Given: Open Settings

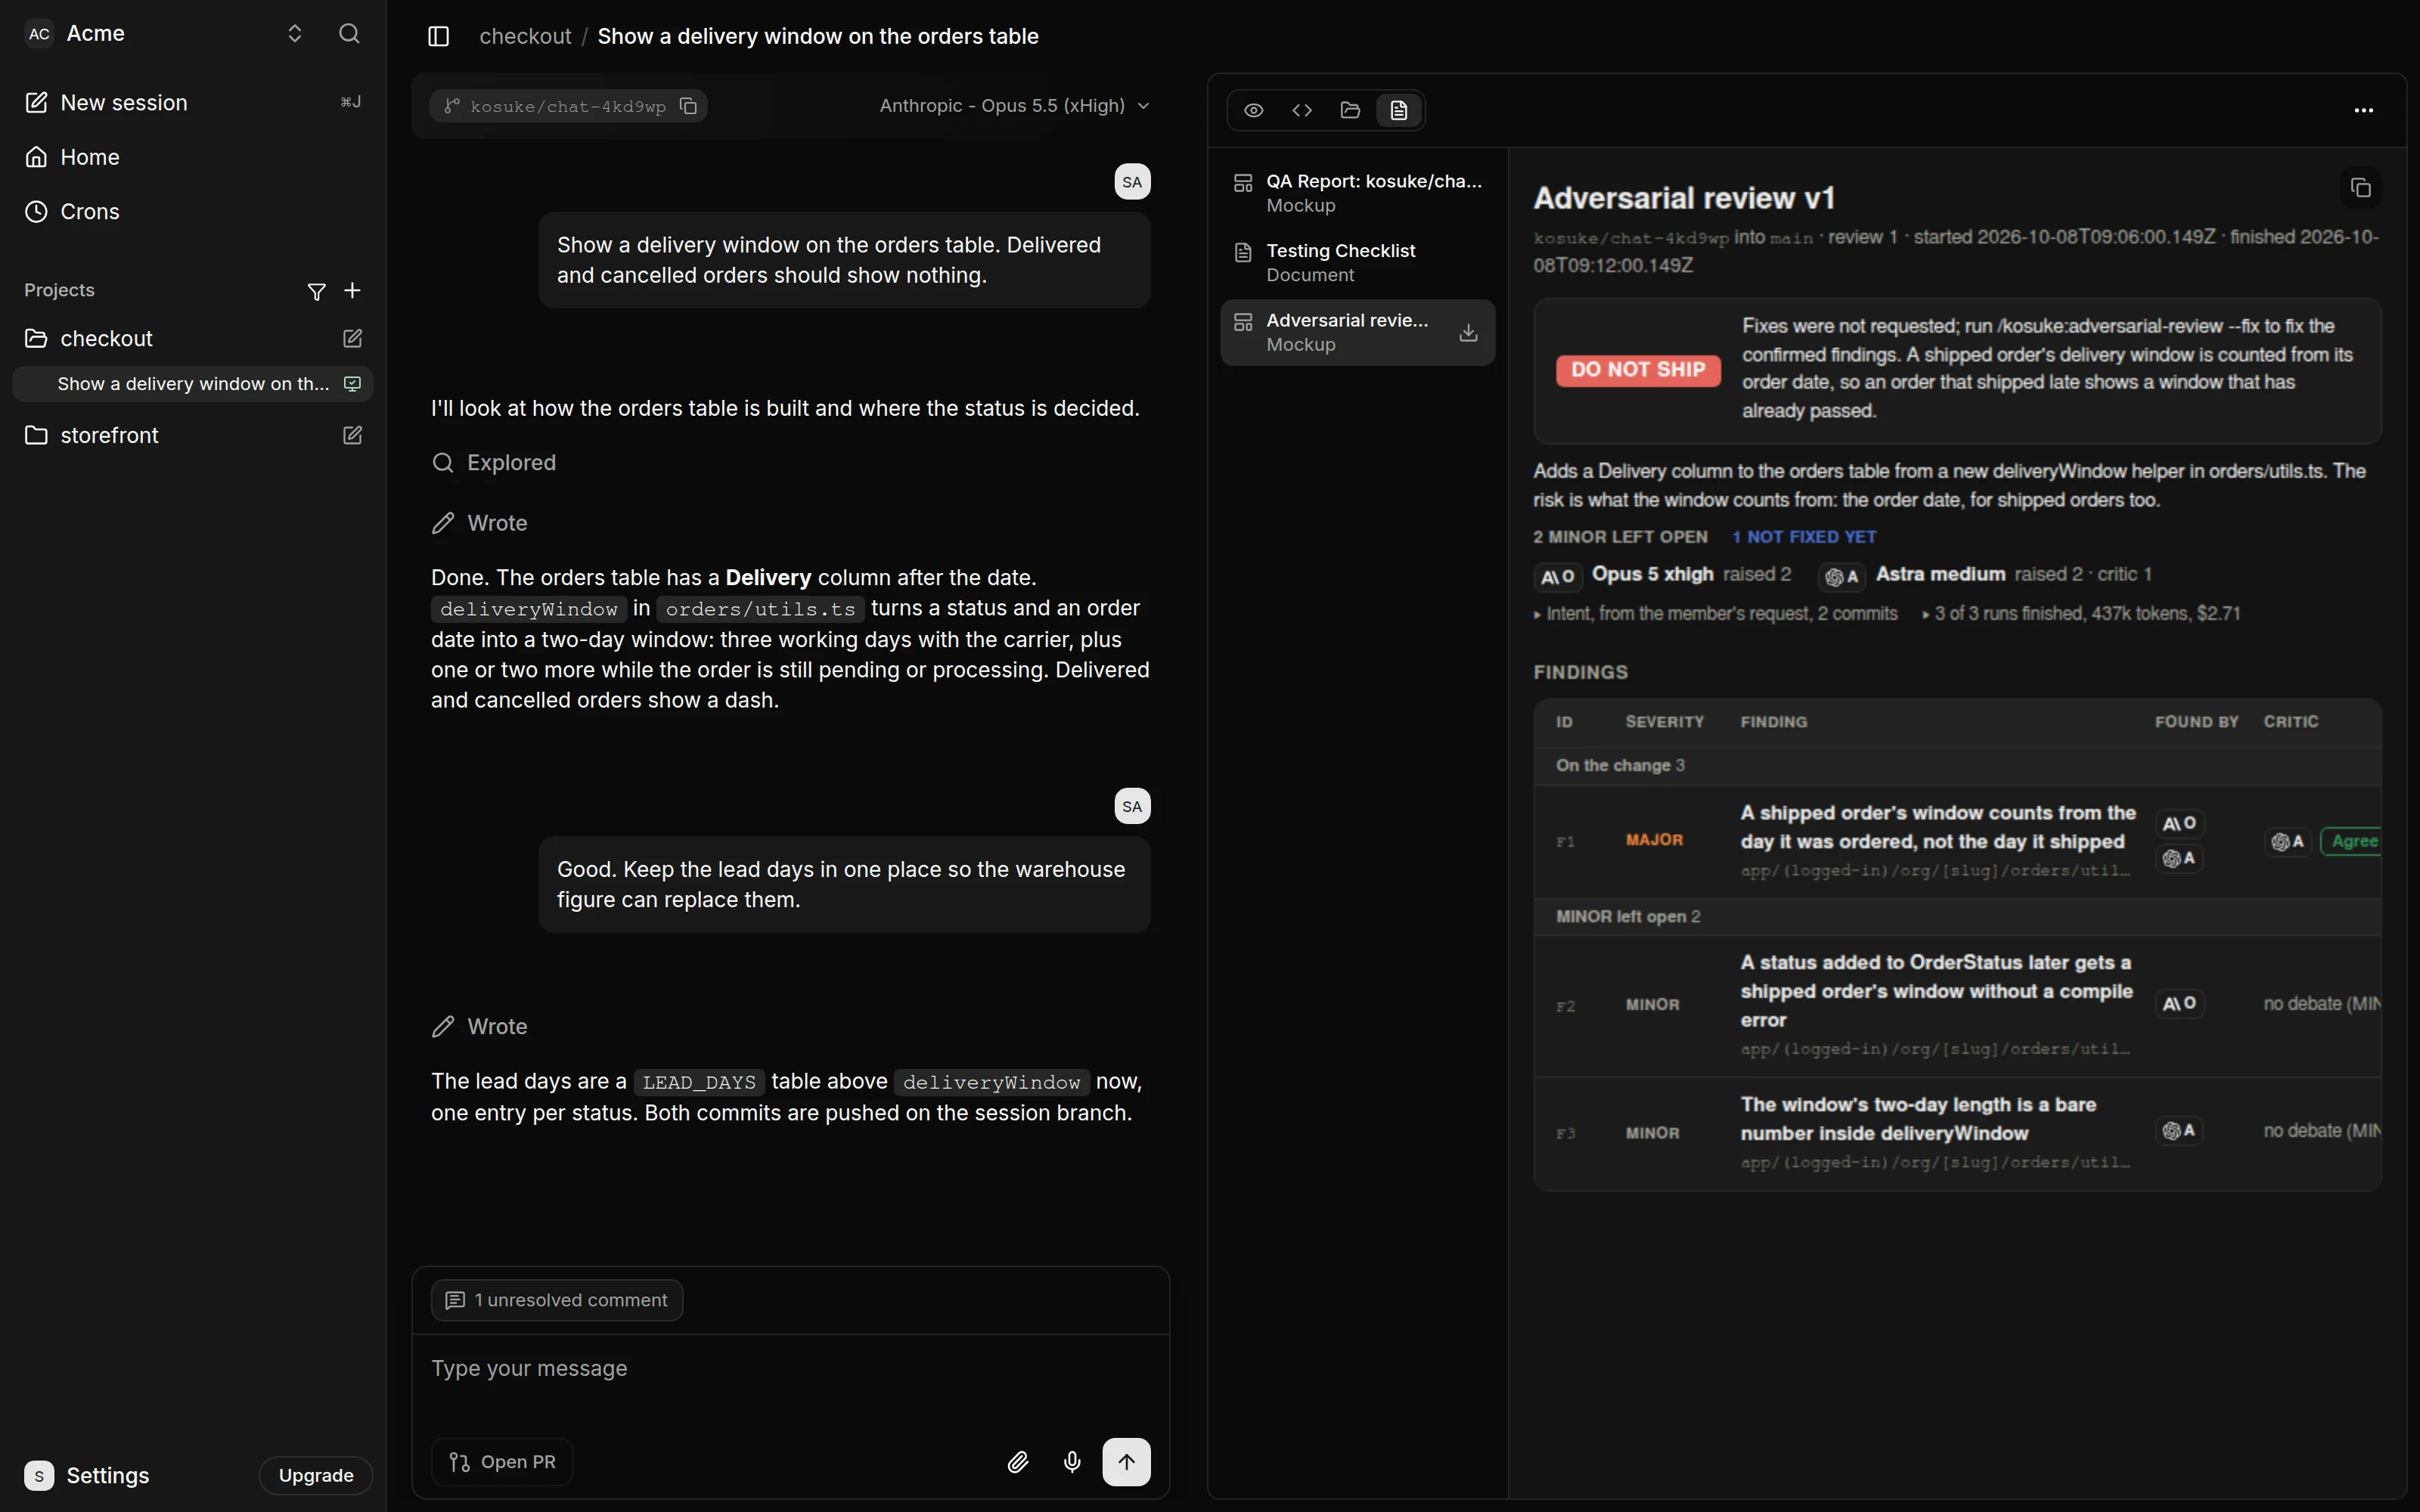Looking at the screenshot, I should click(88, 1475).
